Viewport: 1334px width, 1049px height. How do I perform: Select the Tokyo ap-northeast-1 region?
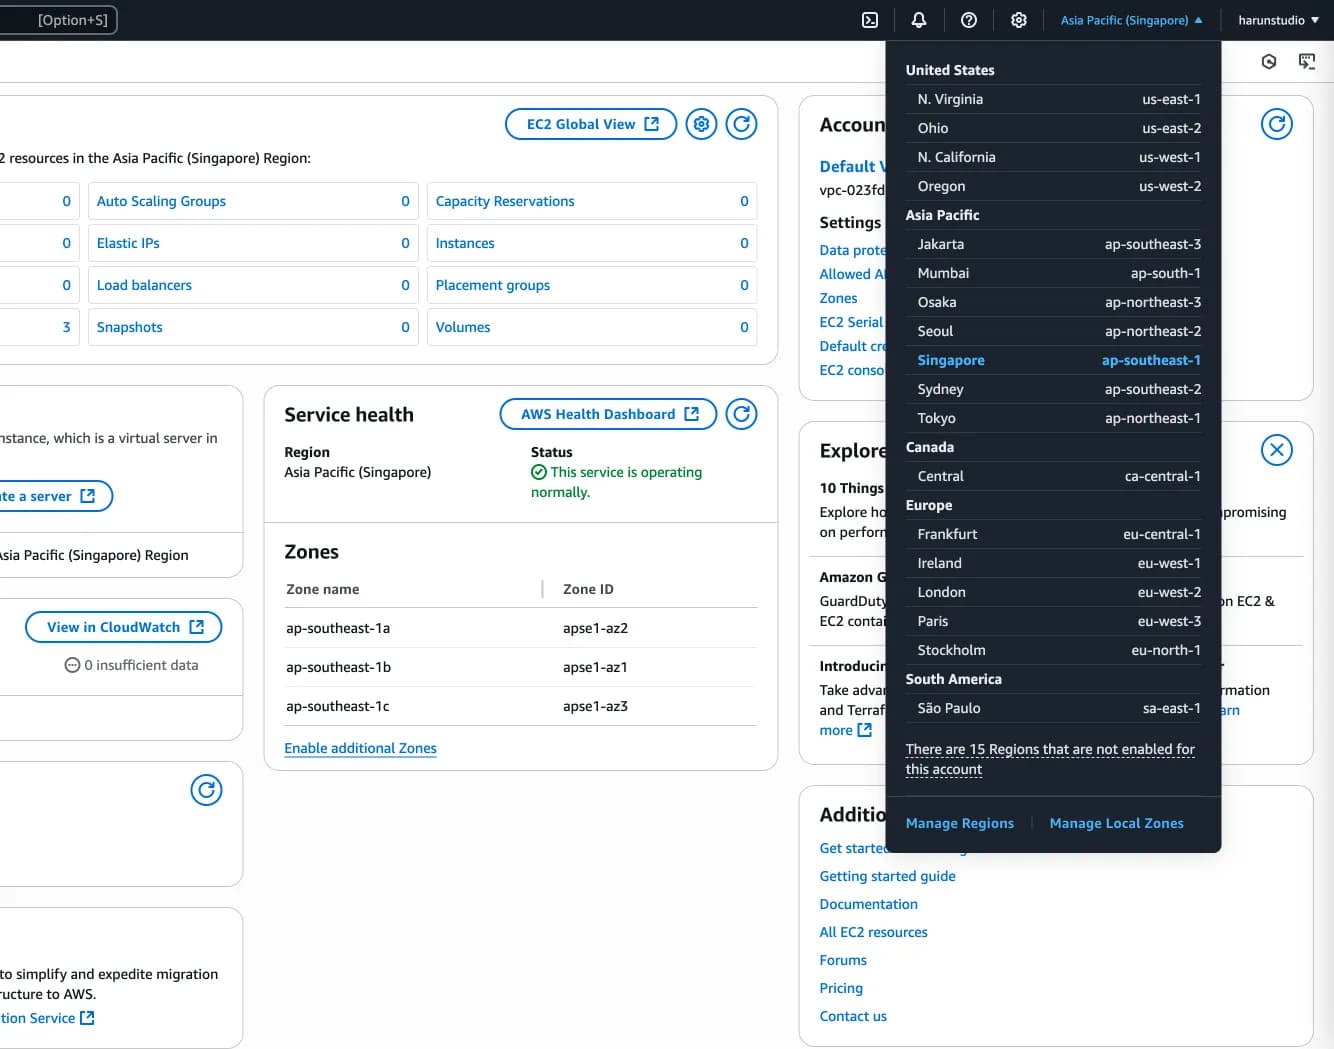1058,418
